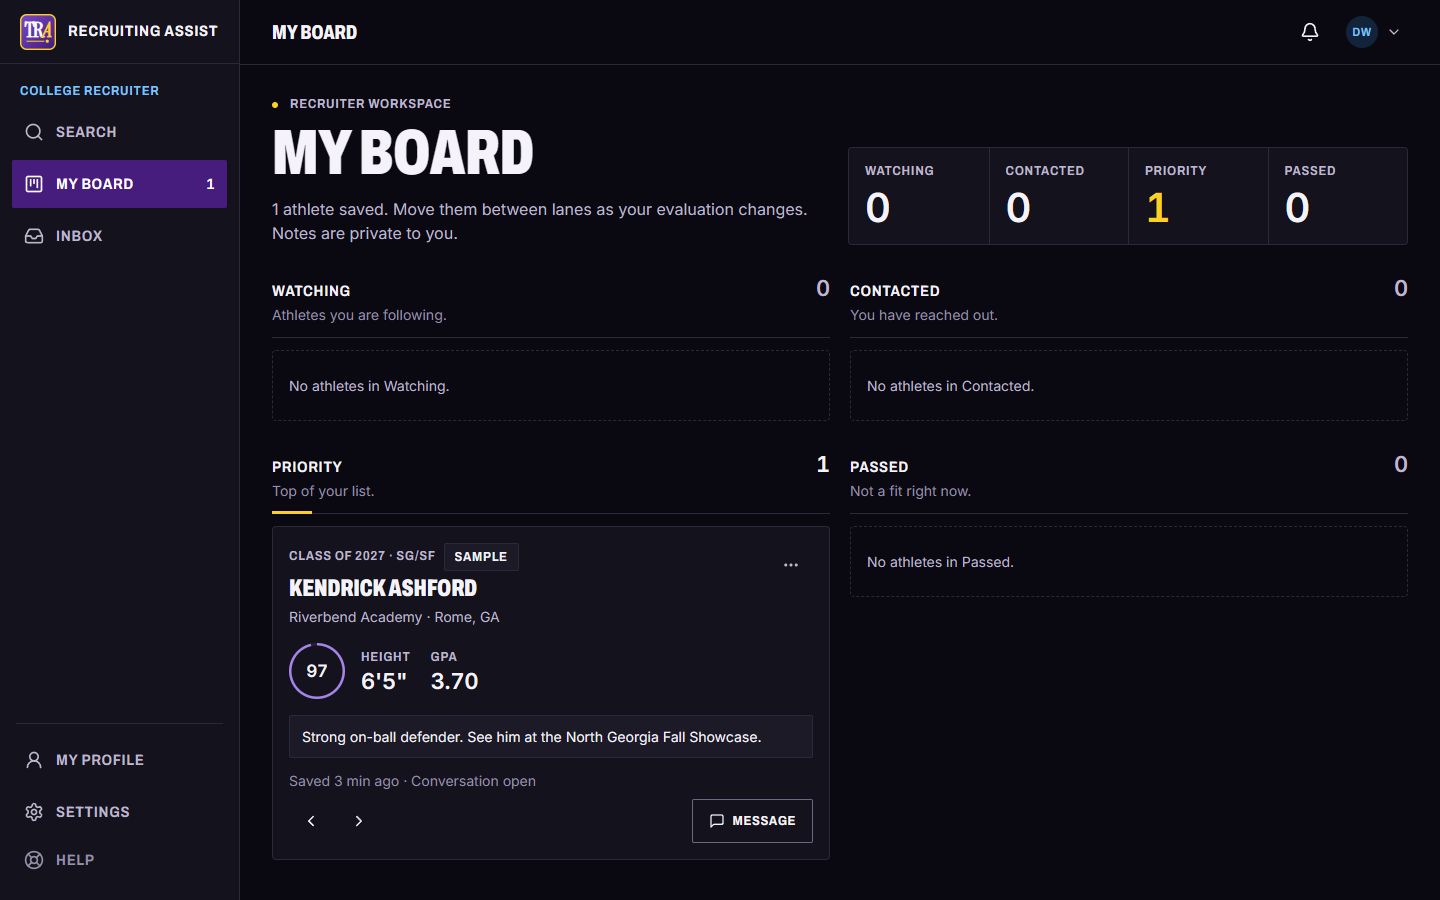Click 'Riverbend Academy · Rome, GA' text

click(x=394, y=617)
